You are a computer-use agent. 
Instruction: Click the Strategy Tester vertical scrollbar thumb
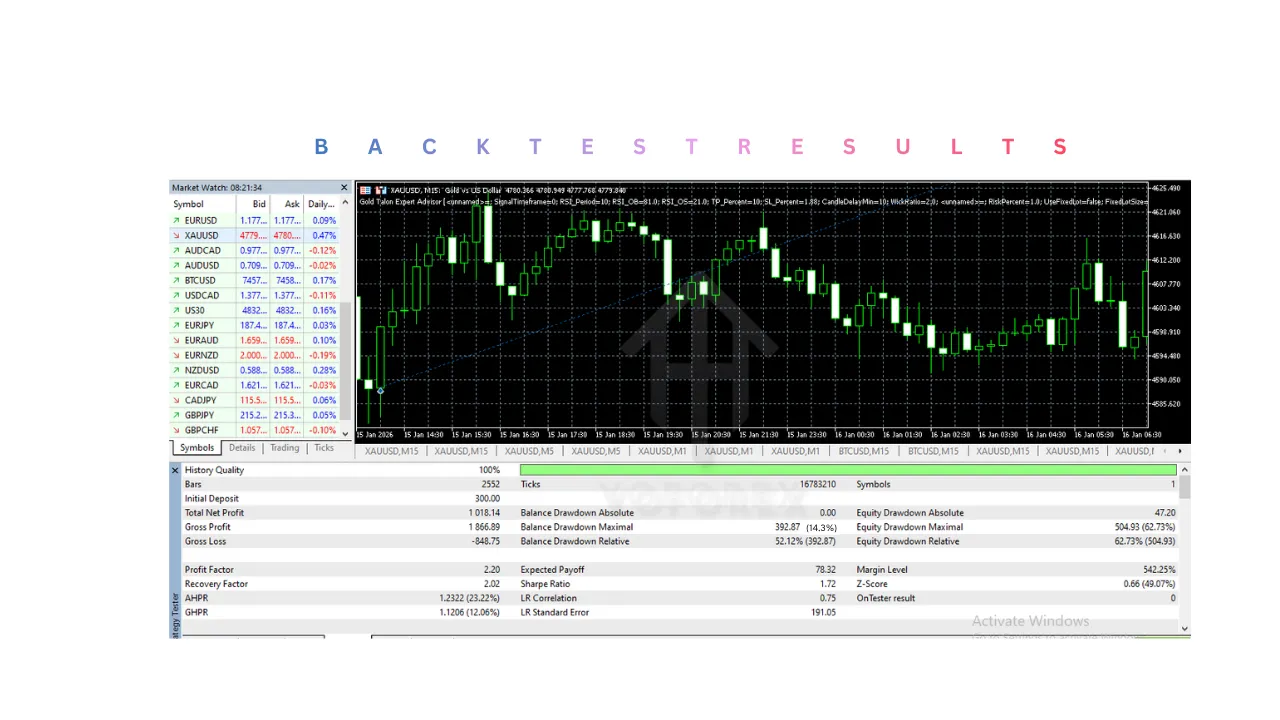[1185, 487]
